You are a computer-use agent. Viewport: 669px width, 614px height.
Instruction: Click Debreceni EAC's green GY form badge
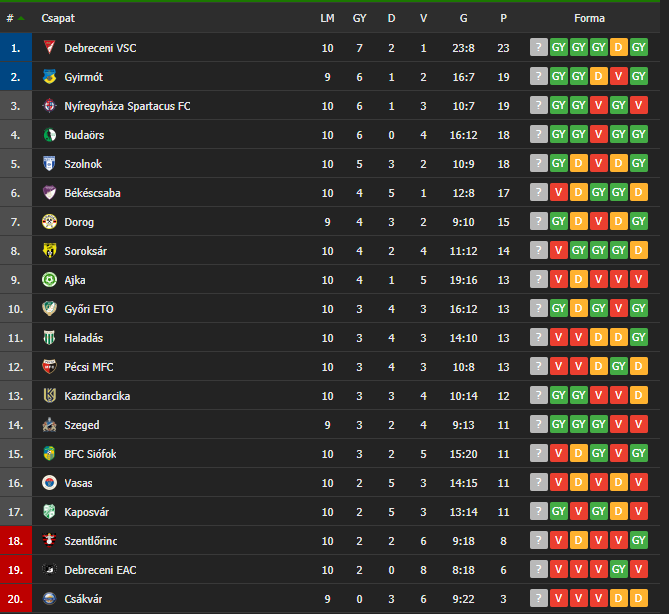pyautogui.click(x=618, y=570)
